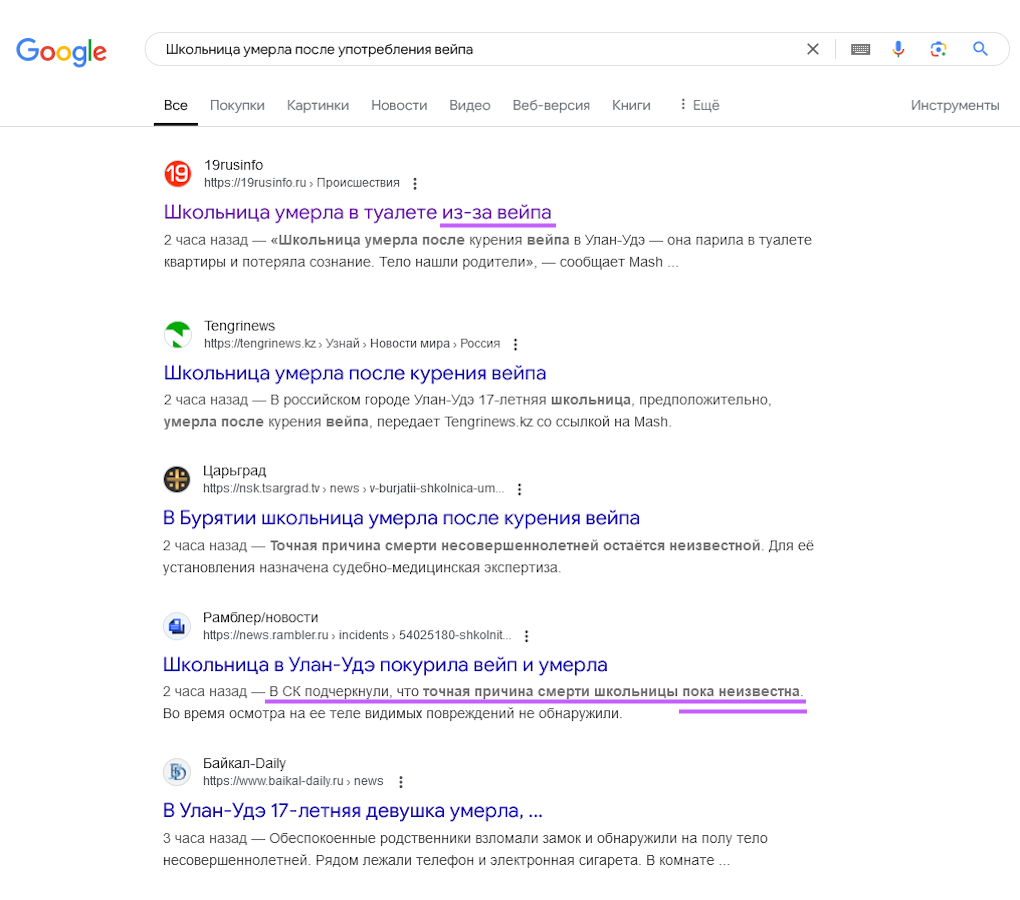Start voice search with the microphone icon
Image resolution: width=1020 pixels, height=900 pixels.
898,49
